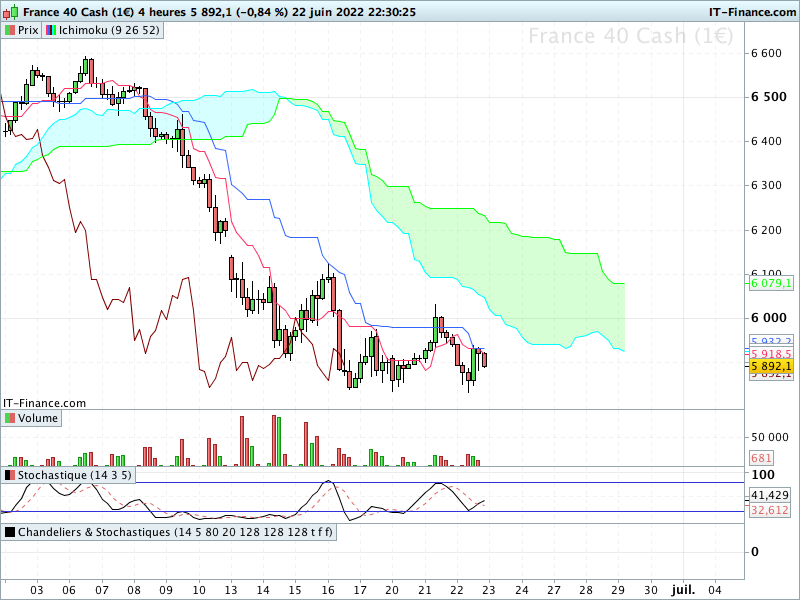
Task: Click the green 6 079,1 cloud price tag
Action: pos(771,283)
